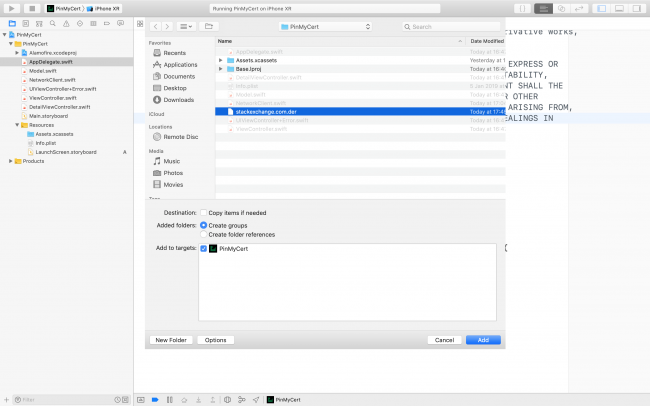Select Create folder references radio button
The image size is (650, 406).
pos(204,234)
